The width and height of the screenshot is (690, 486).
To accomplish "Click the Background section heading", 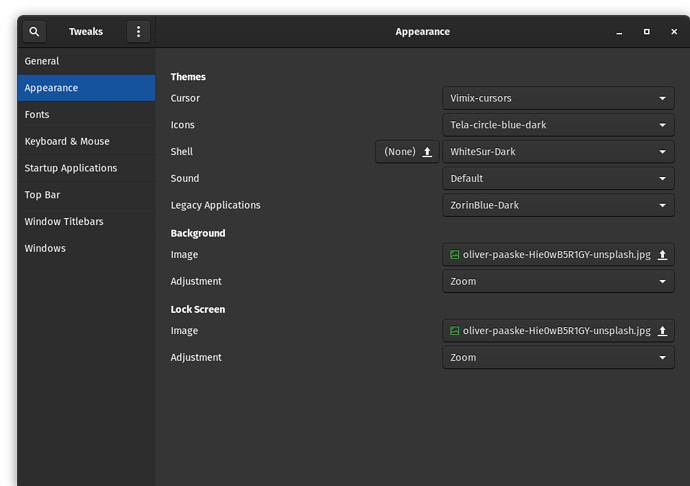I will click(198, 233).
